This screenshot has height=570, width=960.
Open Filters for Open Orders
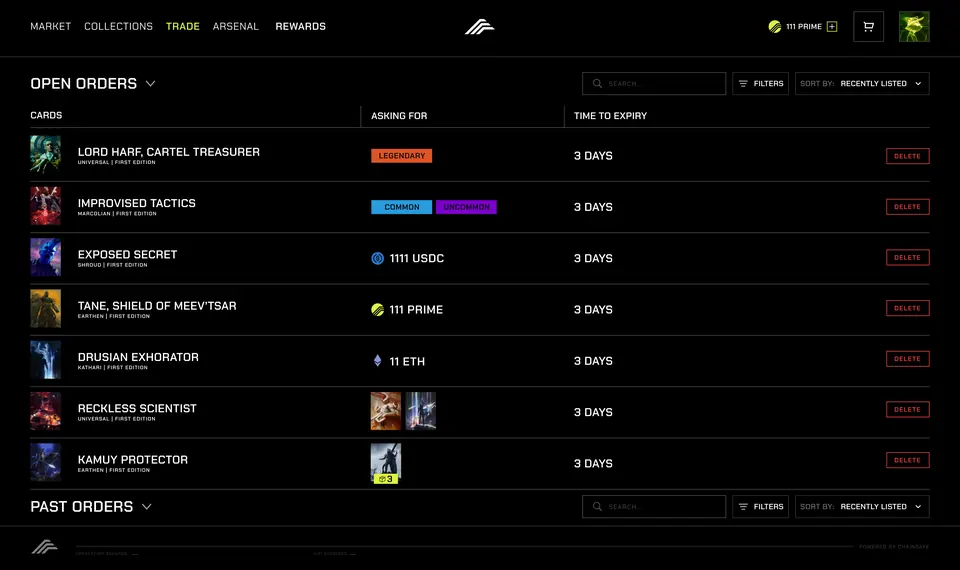click(760, 83)
